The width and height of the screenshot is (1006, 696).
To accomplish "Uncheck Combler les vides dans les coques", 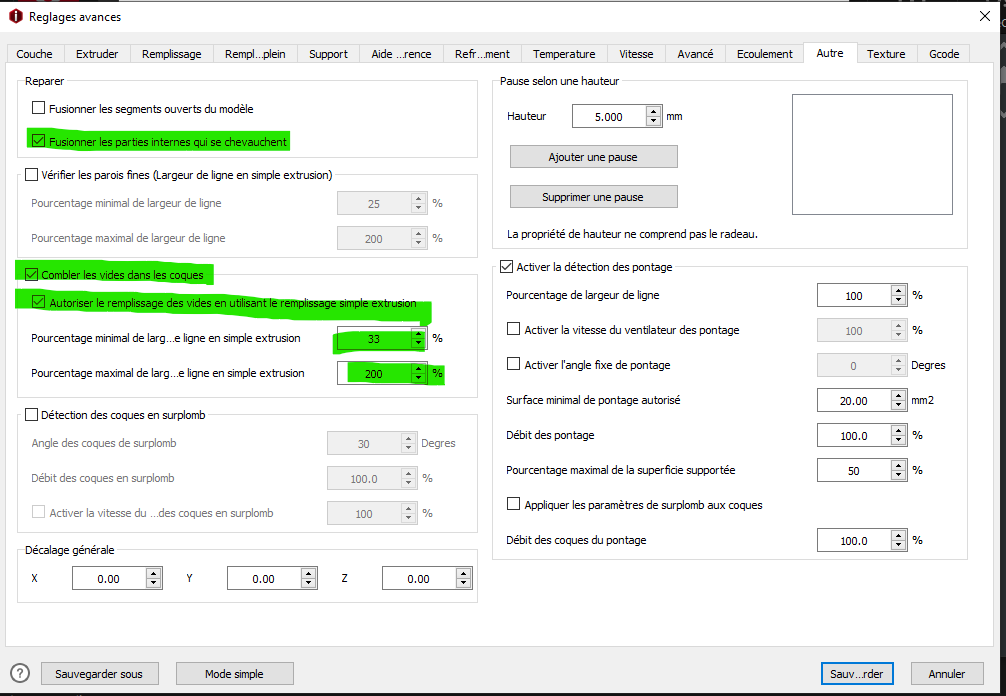I will pyautogui.click(x=31, y=275).
